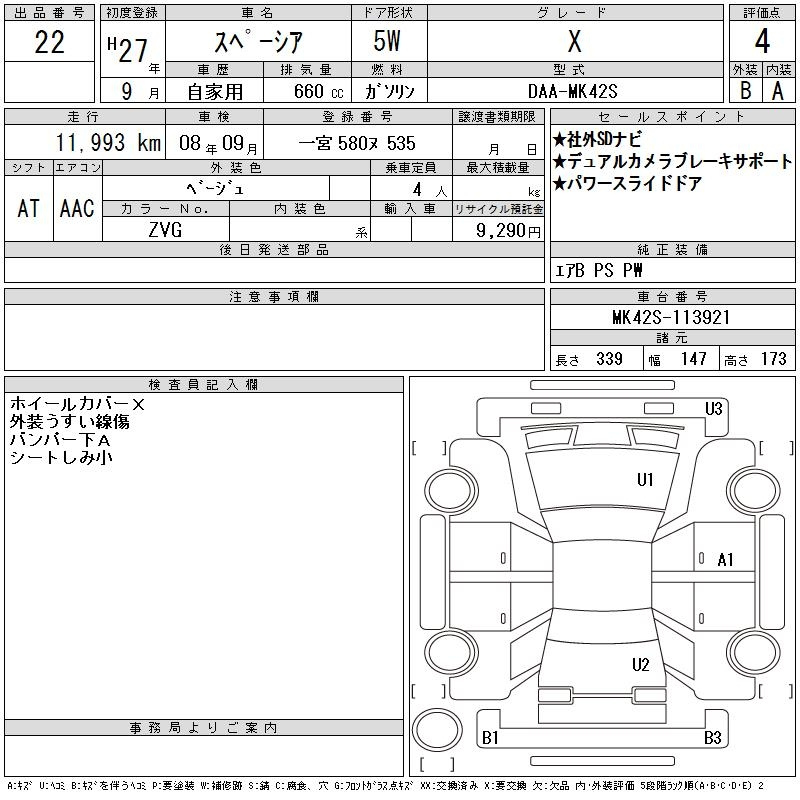This screenshot has width=800, height=800.
Task: Select the overall grade score 4
Action: tap(762, 43)
